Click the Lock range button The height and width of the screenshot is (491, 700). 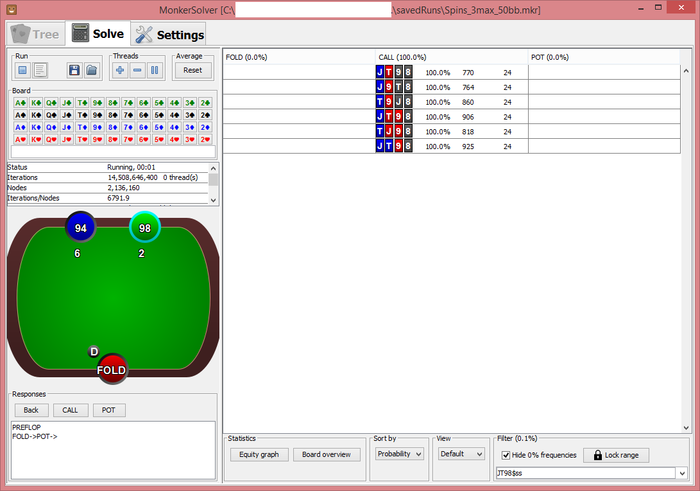pyautogui.click(x=616, y=455)
